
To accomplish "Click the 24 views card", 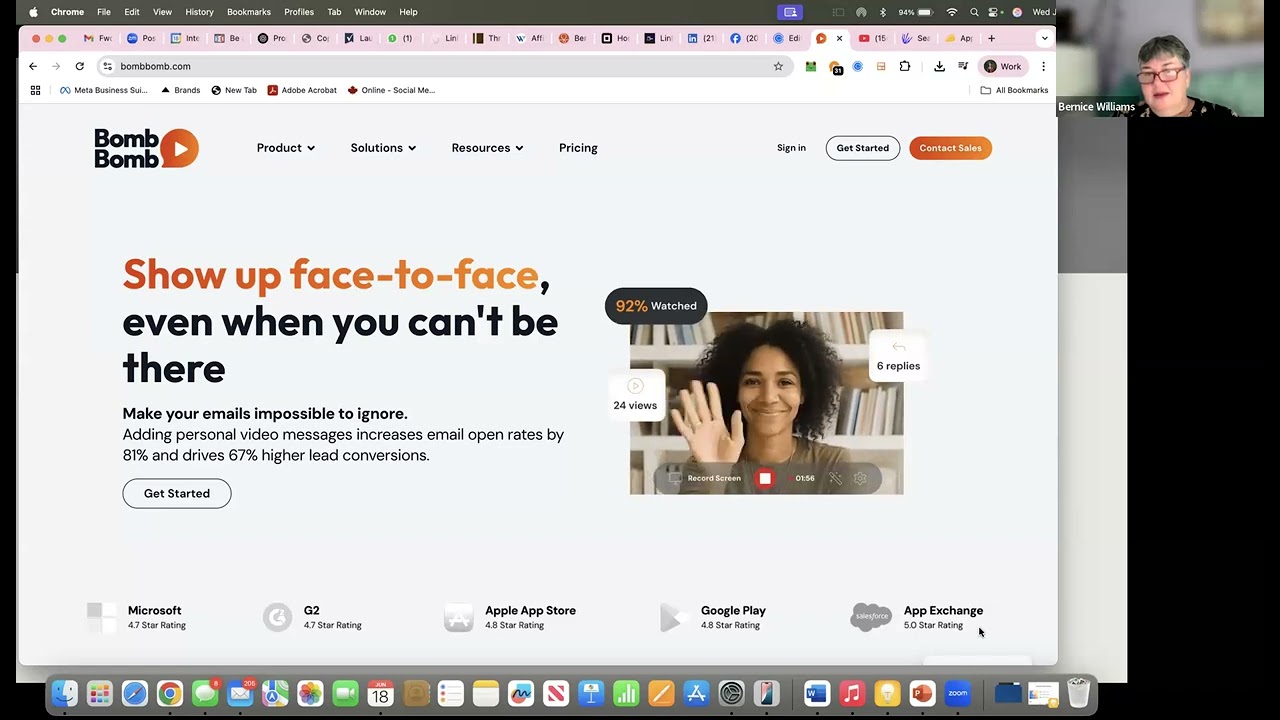I will [635, 395].
